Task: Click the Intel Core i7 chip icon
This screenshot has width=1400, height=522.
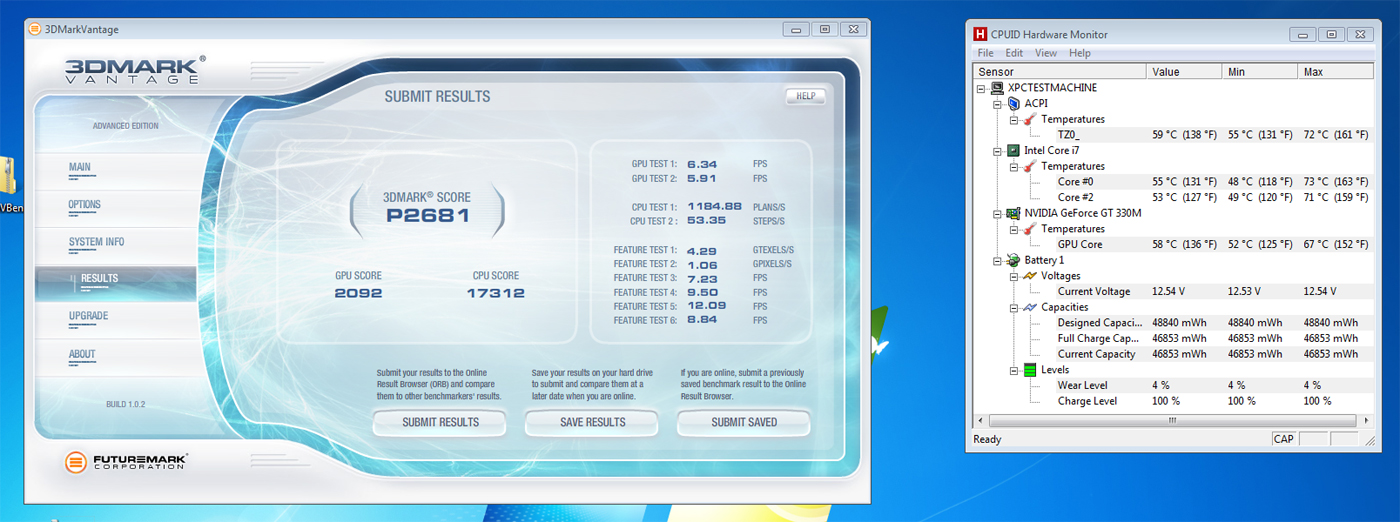Action: pyautogui.click(x=1014, y=150)
